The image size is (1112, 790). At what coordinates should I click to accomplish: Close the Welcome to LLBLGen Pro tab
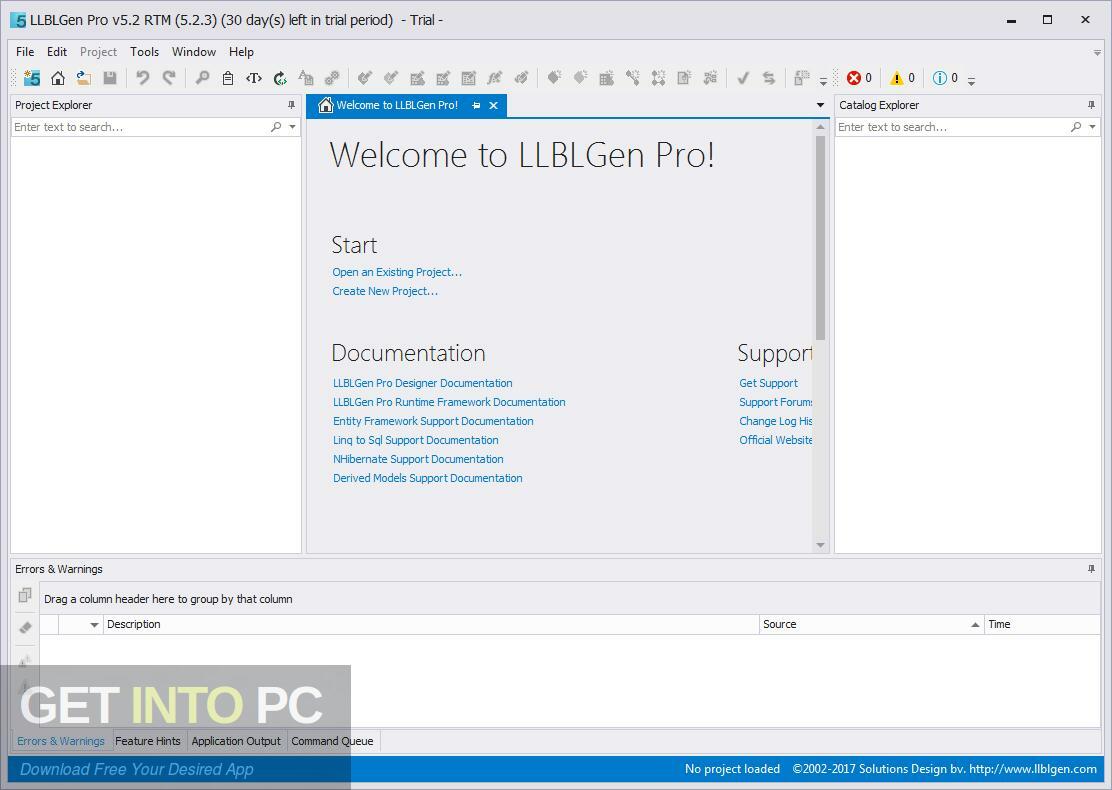point(494,106)
